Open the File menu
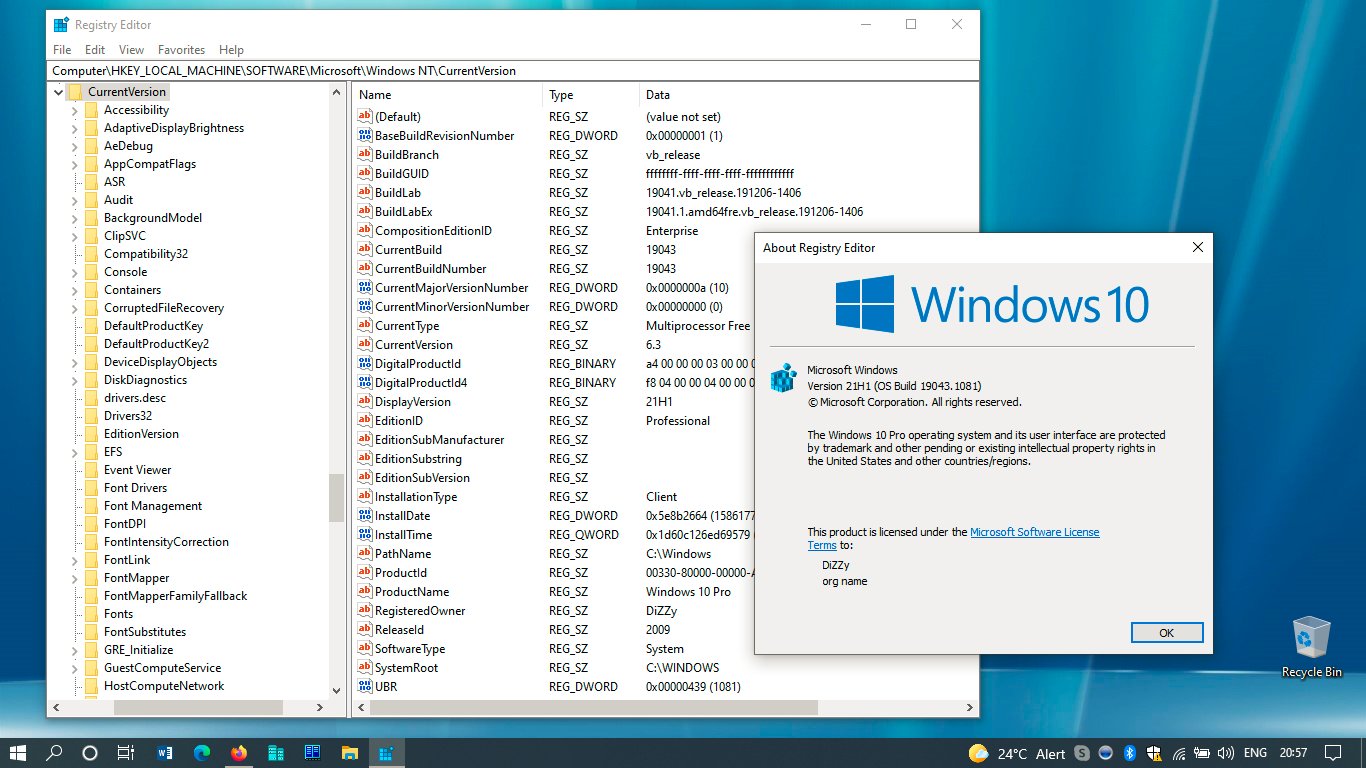The height and width of the screenshot is (768, 1366). pyautogui.click(x=62, y=50)
